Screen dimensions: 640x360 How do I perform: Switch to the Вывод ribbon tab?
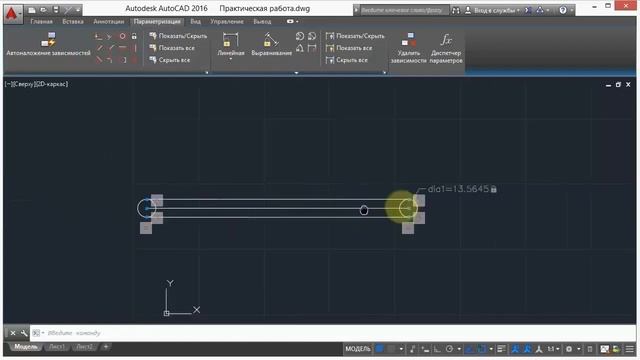[x=262, y=21]
